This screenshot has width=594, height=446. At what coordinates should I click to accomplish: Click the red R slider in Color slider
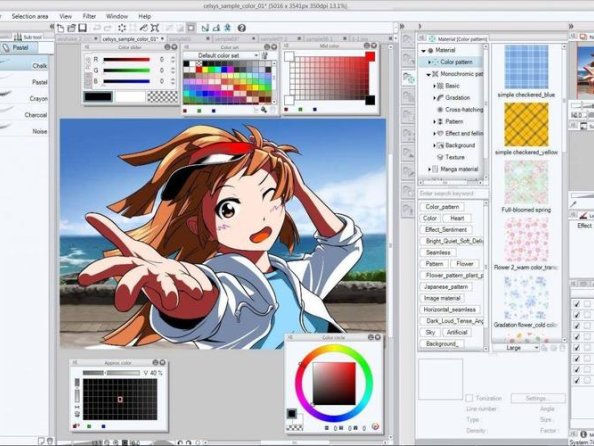coord(127,59)
